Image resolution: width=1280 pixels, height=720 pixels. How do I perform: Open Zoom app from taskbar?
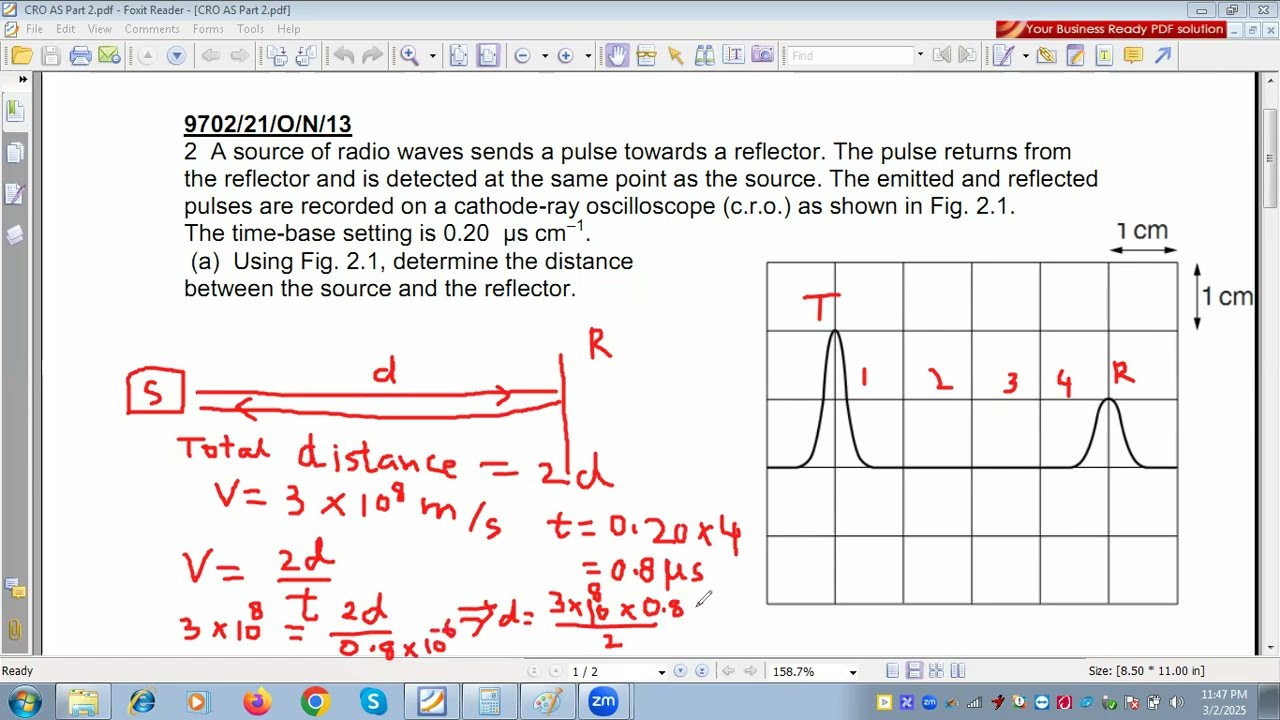click(x=603, y=702)
